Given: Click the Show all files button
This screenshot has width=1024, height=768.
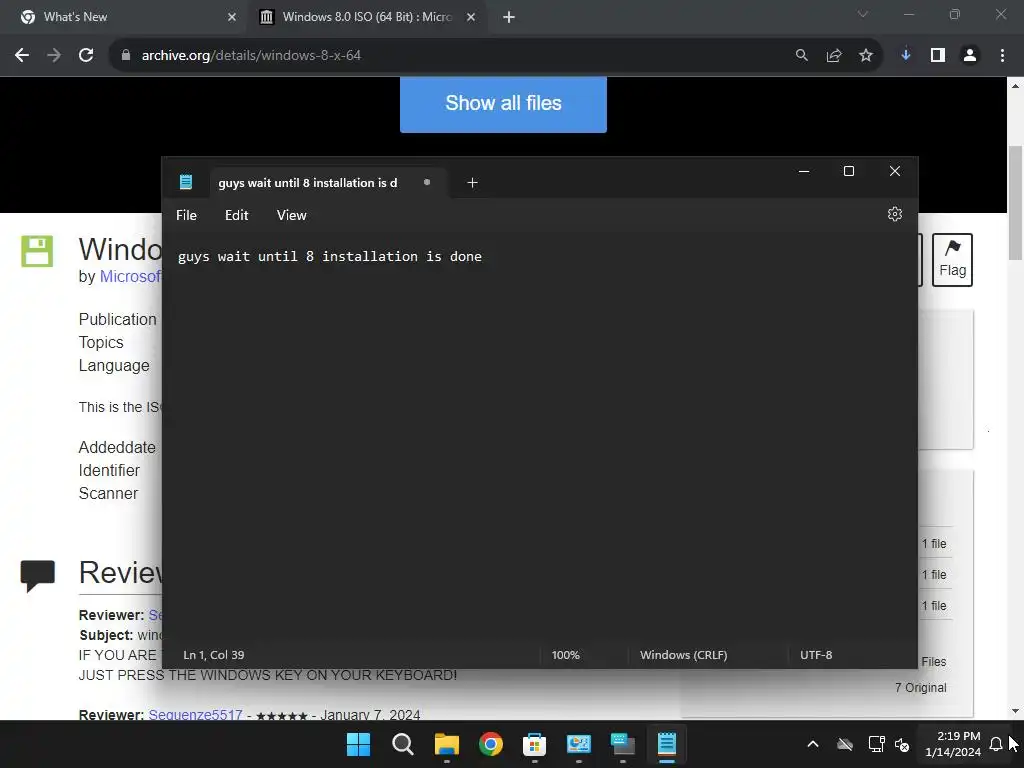Looking at the screenshot, I should pos(503,103).
